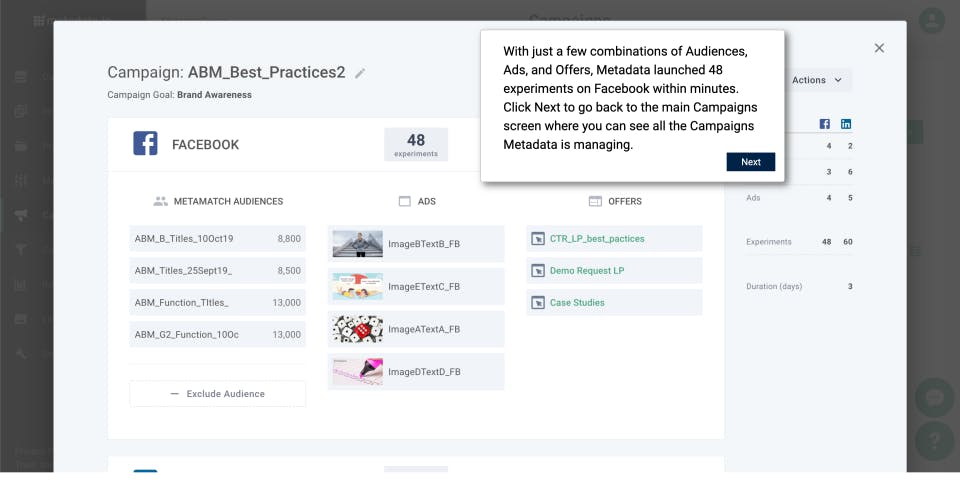Click the pencil icon to edit campaign name
The width and height of the screenshot is (960, 485).
click(x=360, y=73)
